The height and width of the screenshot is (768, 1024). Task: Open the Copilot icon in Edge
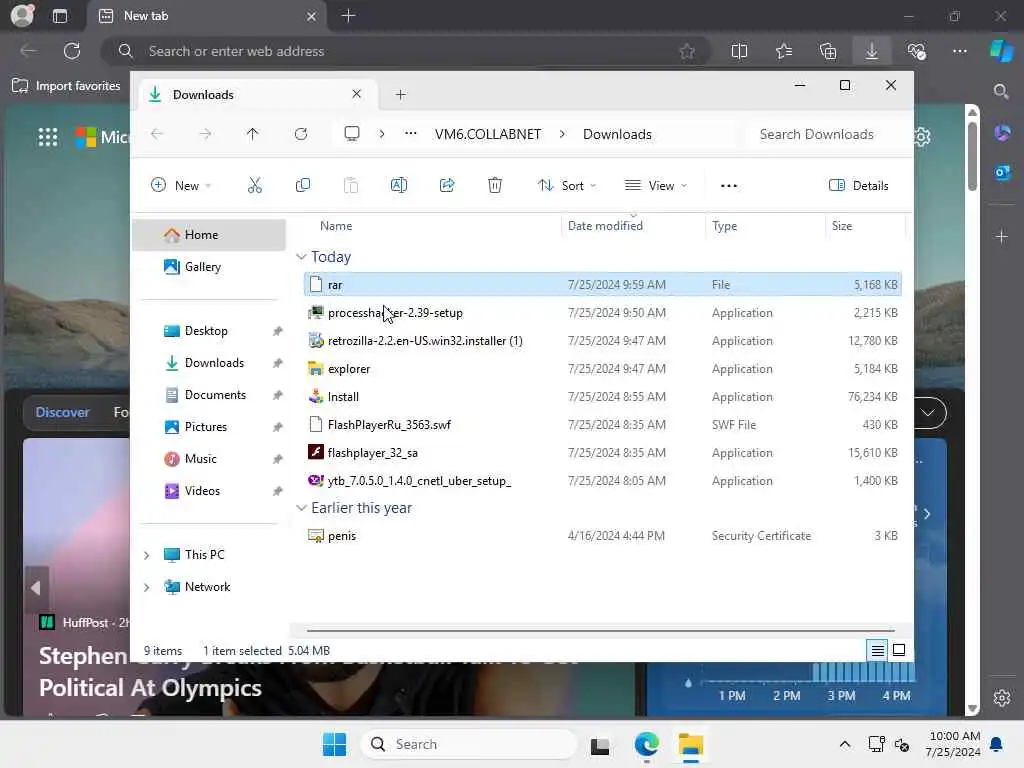1001,51
